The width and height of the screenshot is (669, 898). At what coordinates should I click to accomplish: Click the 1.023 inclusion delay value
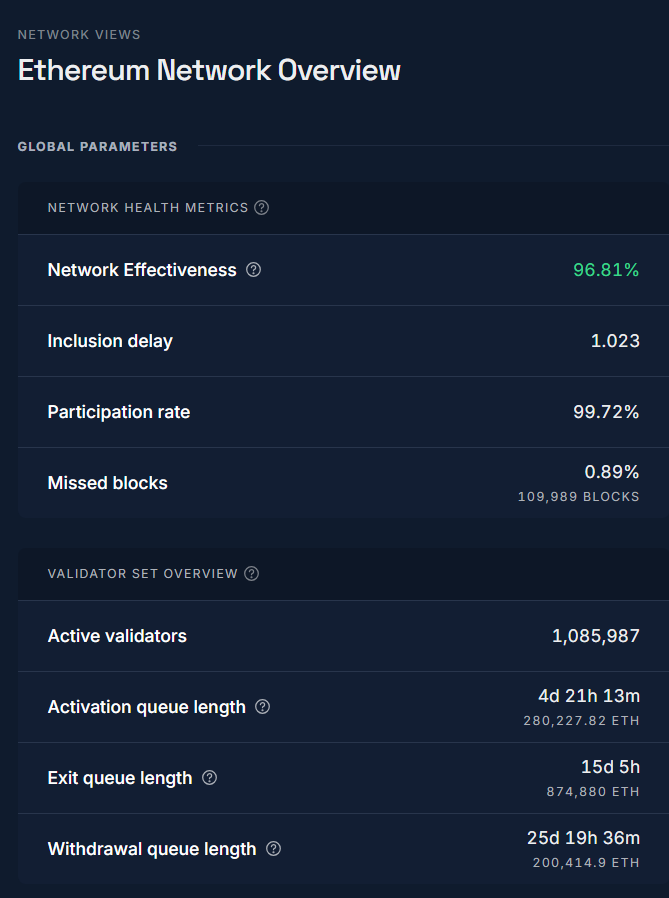pyautogui.click(x=615, y=341)
